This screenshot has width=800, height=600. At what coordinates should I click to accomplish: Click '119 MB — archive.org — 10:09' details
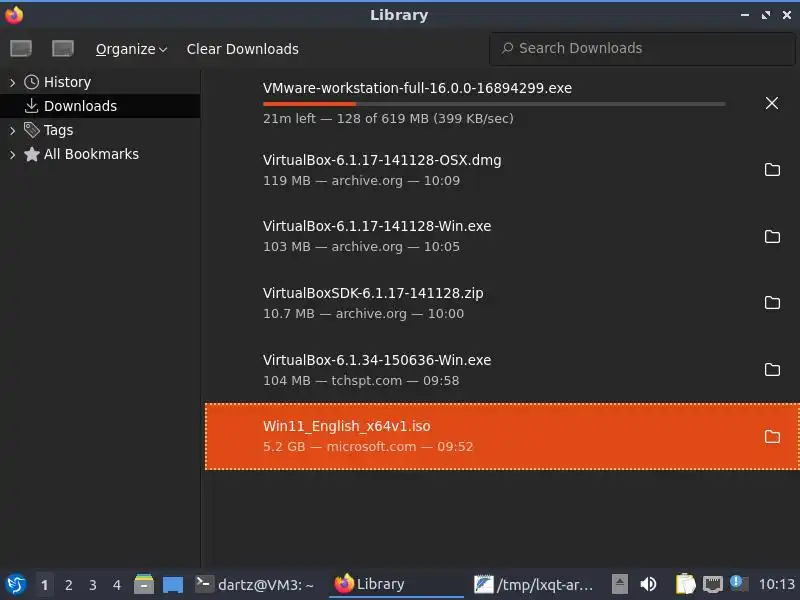point(361,181)
